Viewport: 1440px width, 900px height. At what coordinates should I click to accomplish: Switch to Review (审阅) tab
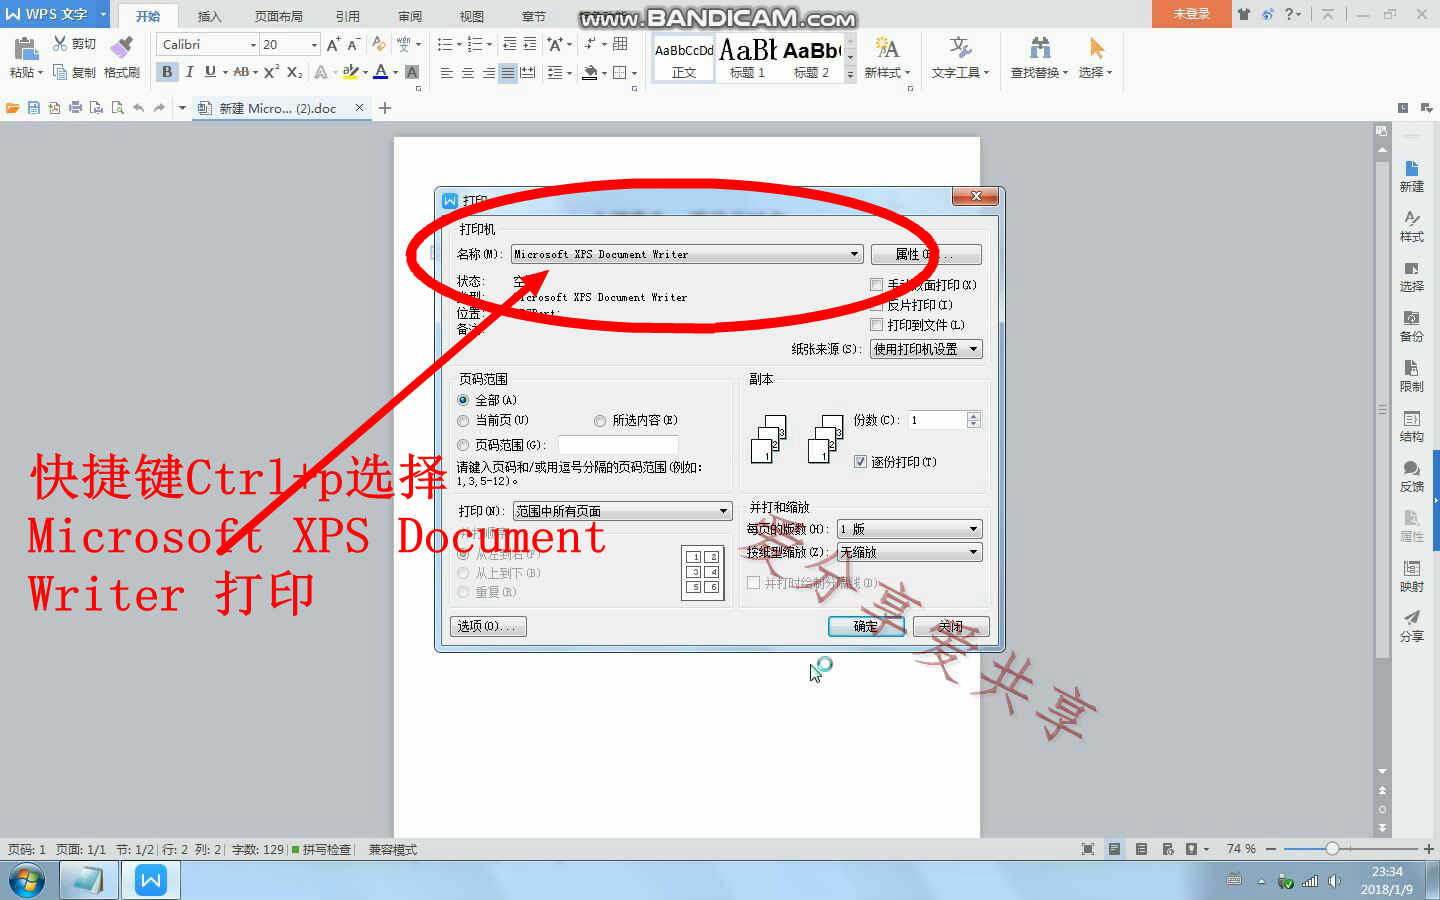409,16
